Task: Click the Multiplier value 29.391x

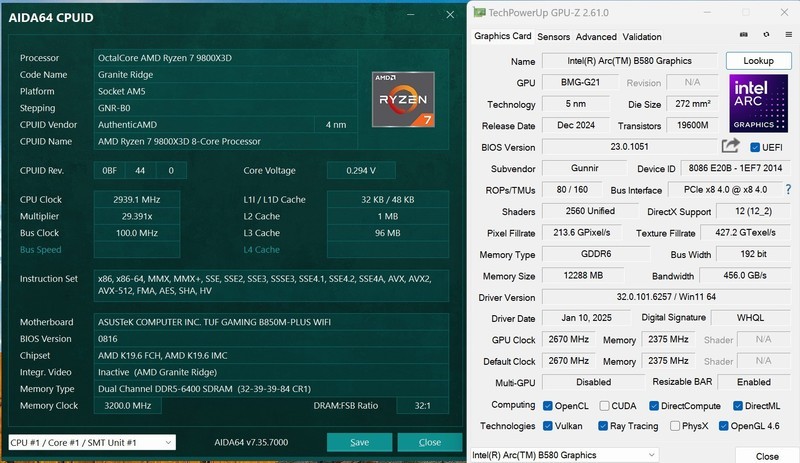Action: pos(137,216)
